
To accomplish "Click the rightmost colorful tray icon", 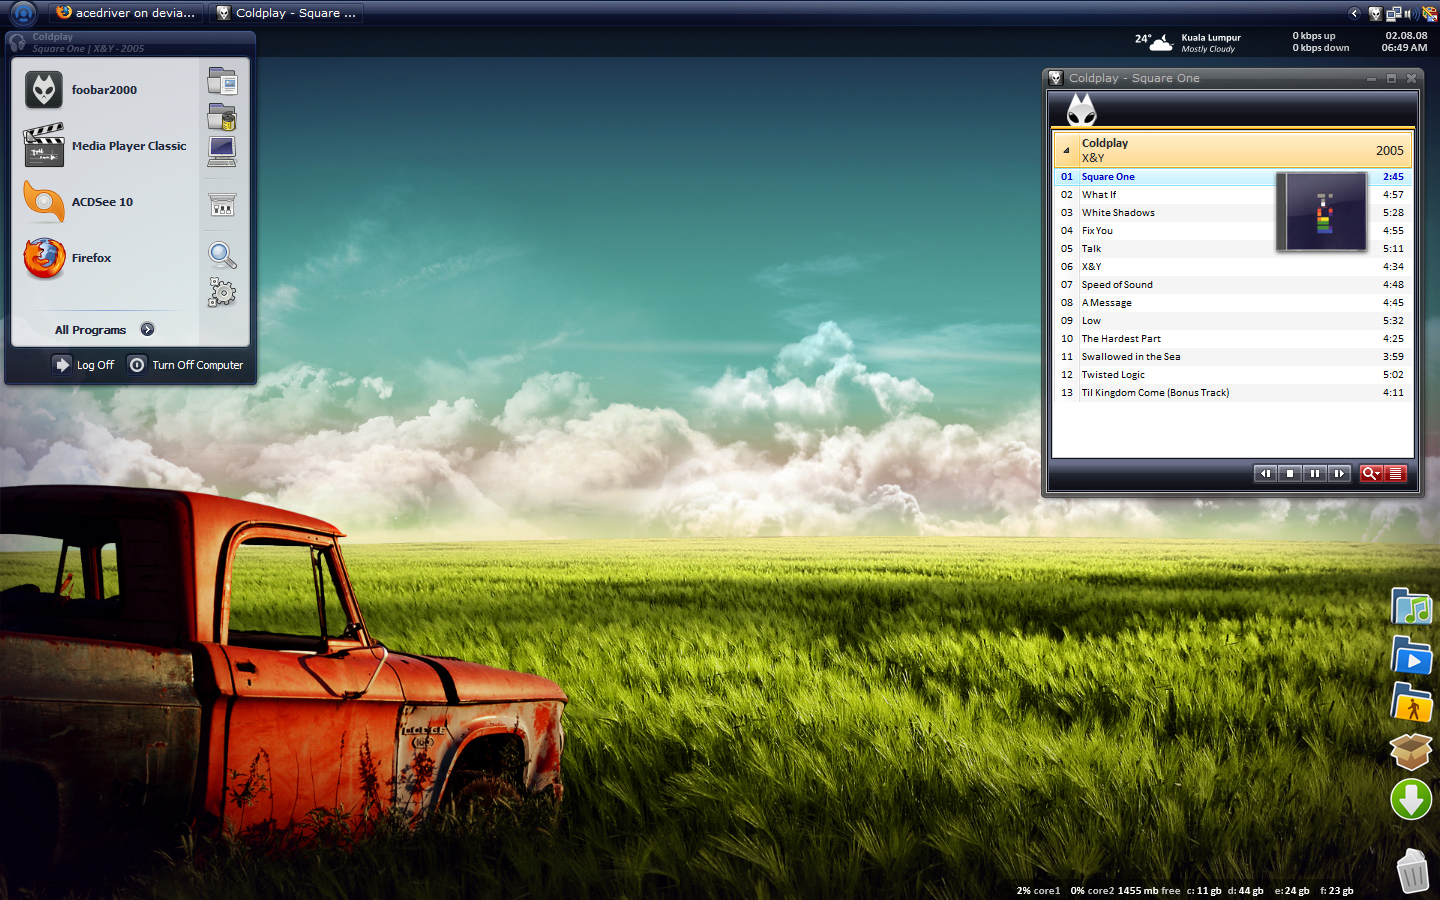I will (1429, 14).
